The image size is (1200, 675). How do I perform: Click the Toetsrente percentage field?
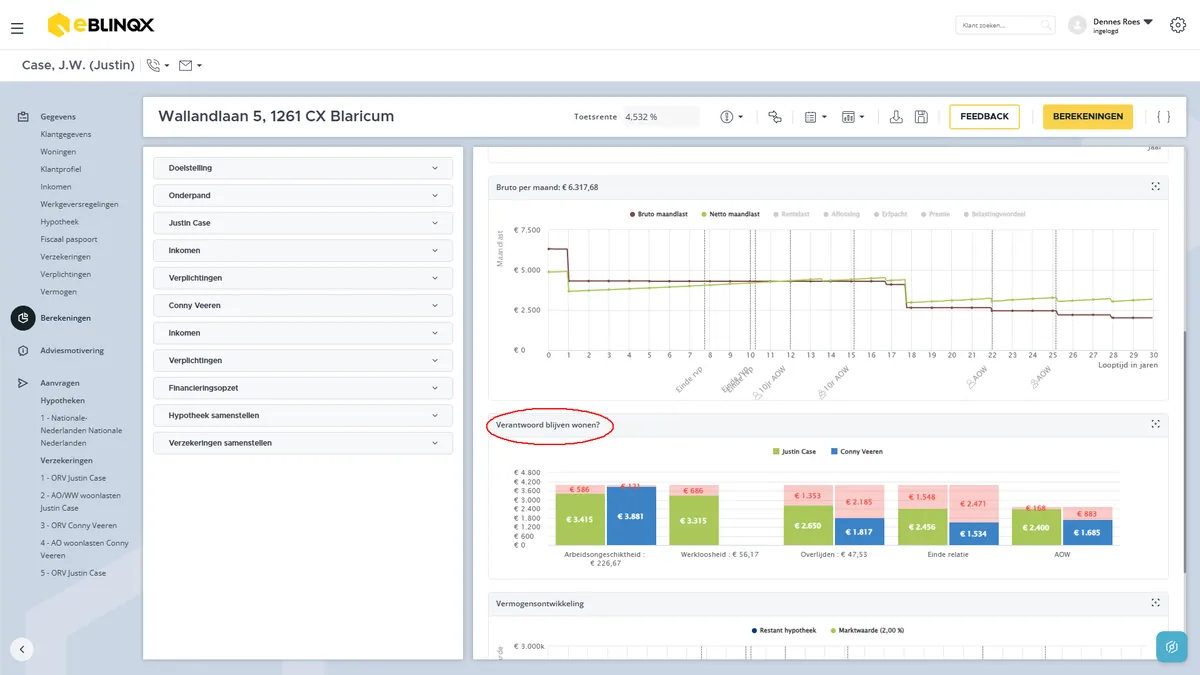coord(661,117)
